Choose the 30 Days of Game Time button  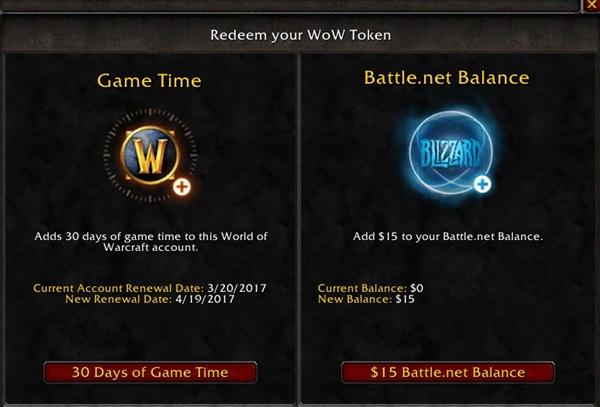(x=150, y=372)
